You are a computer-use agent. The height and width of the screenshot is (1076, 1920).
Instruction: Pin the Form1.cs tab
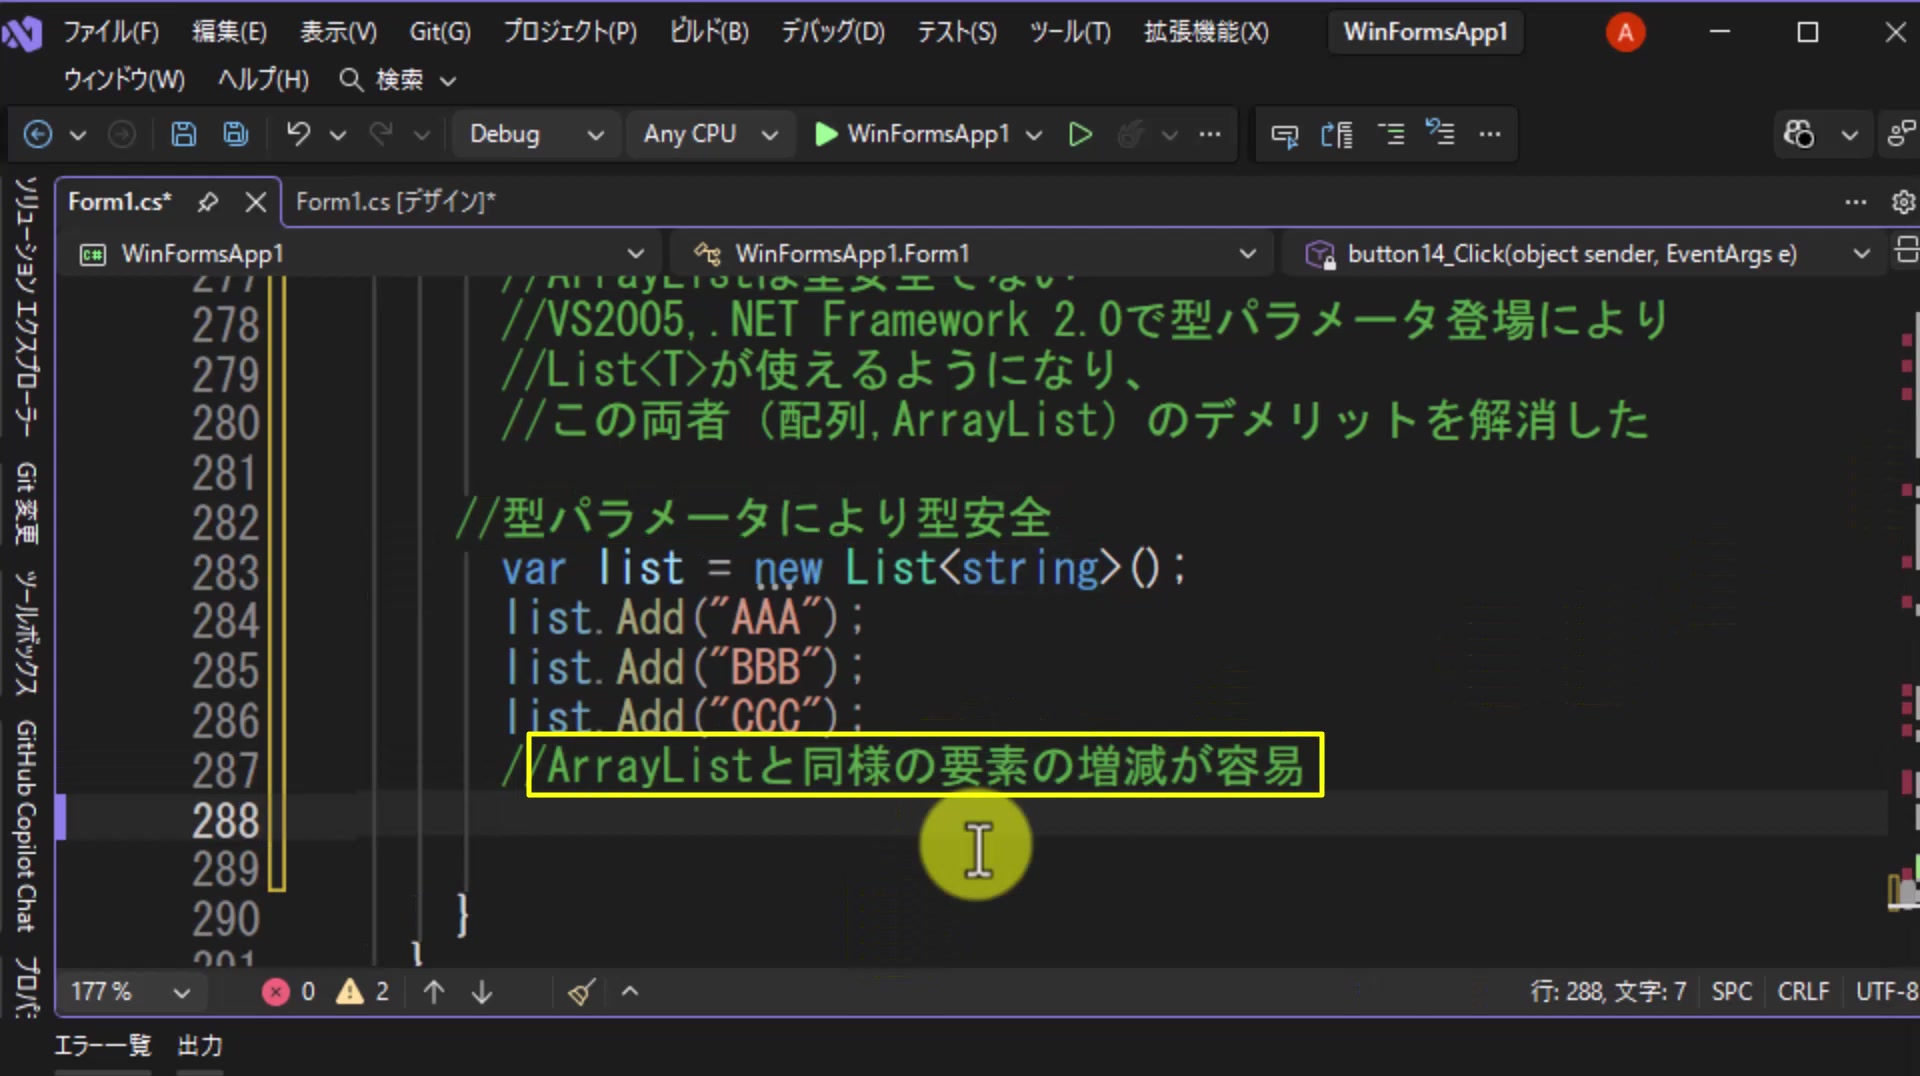pos(207,202)
